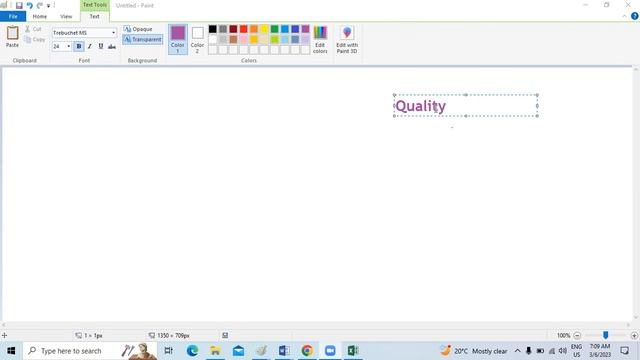
Task: Open Word from the taskbar
Action: 284,351
